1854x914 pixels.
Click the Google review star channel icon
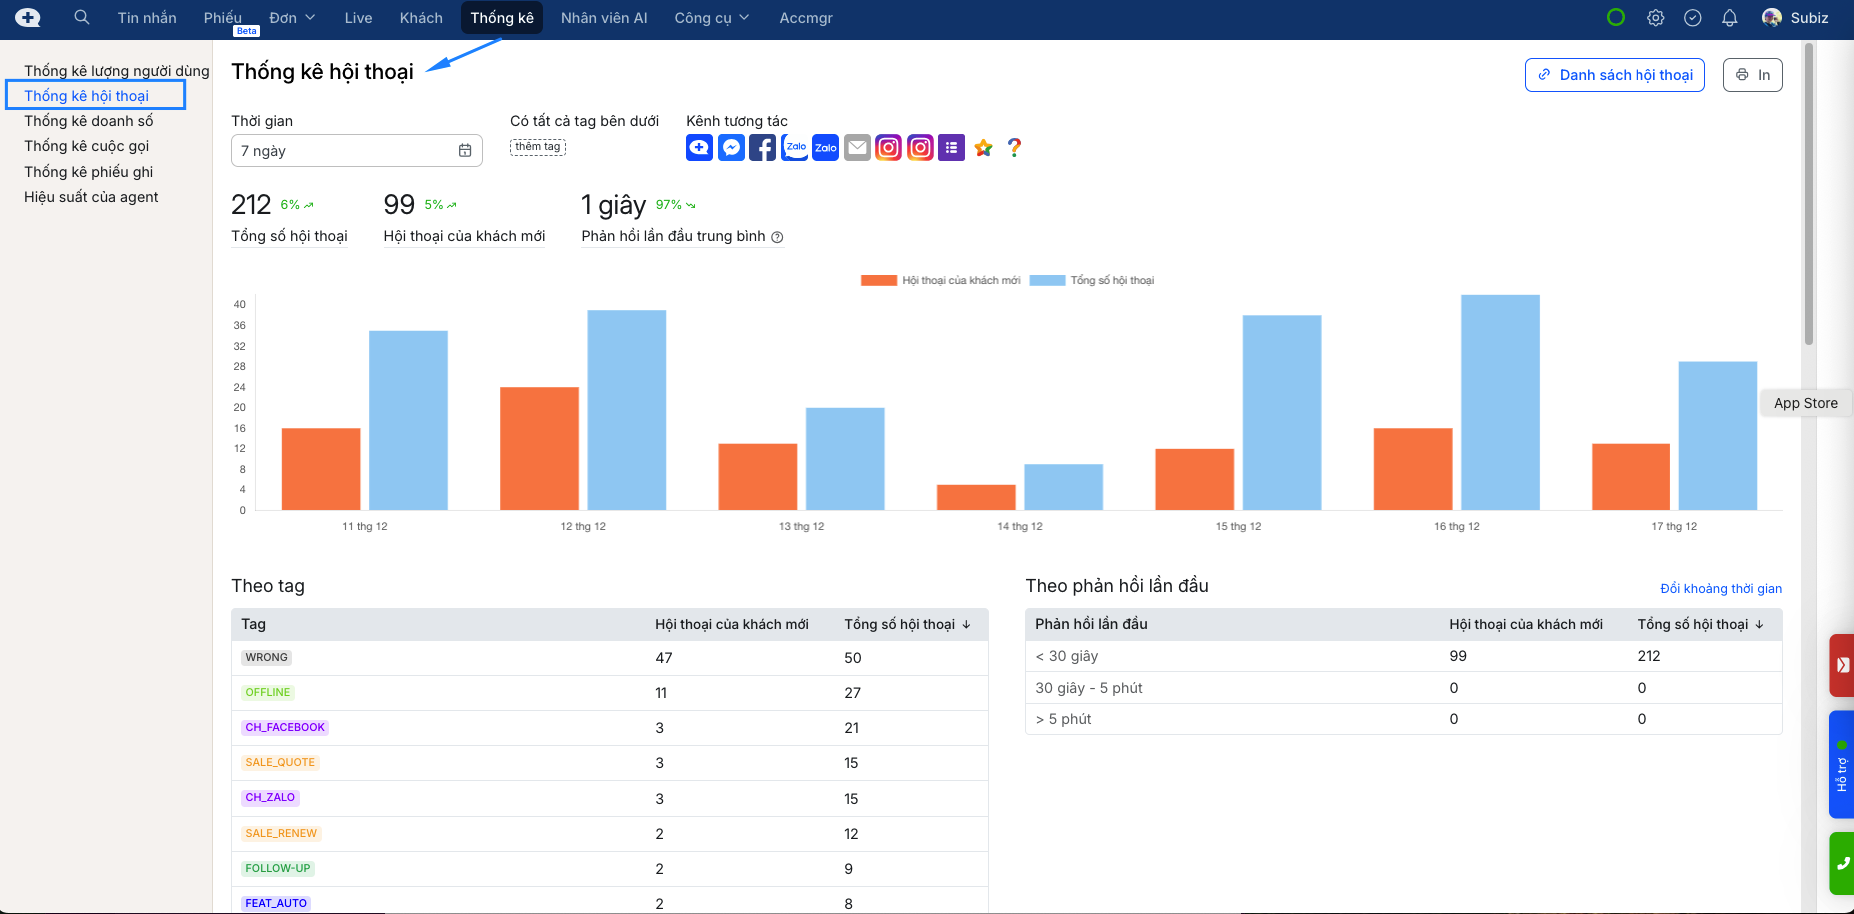[x=983, y=148]
